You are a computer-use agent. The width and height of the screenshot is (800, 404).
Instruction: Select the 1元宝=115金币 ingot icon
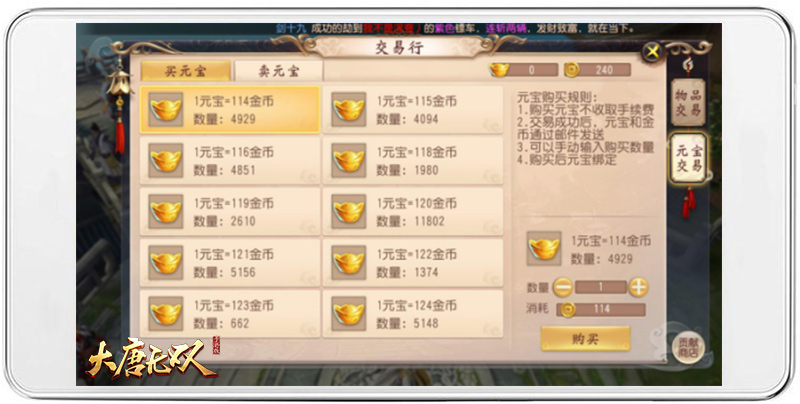[349, 110]
